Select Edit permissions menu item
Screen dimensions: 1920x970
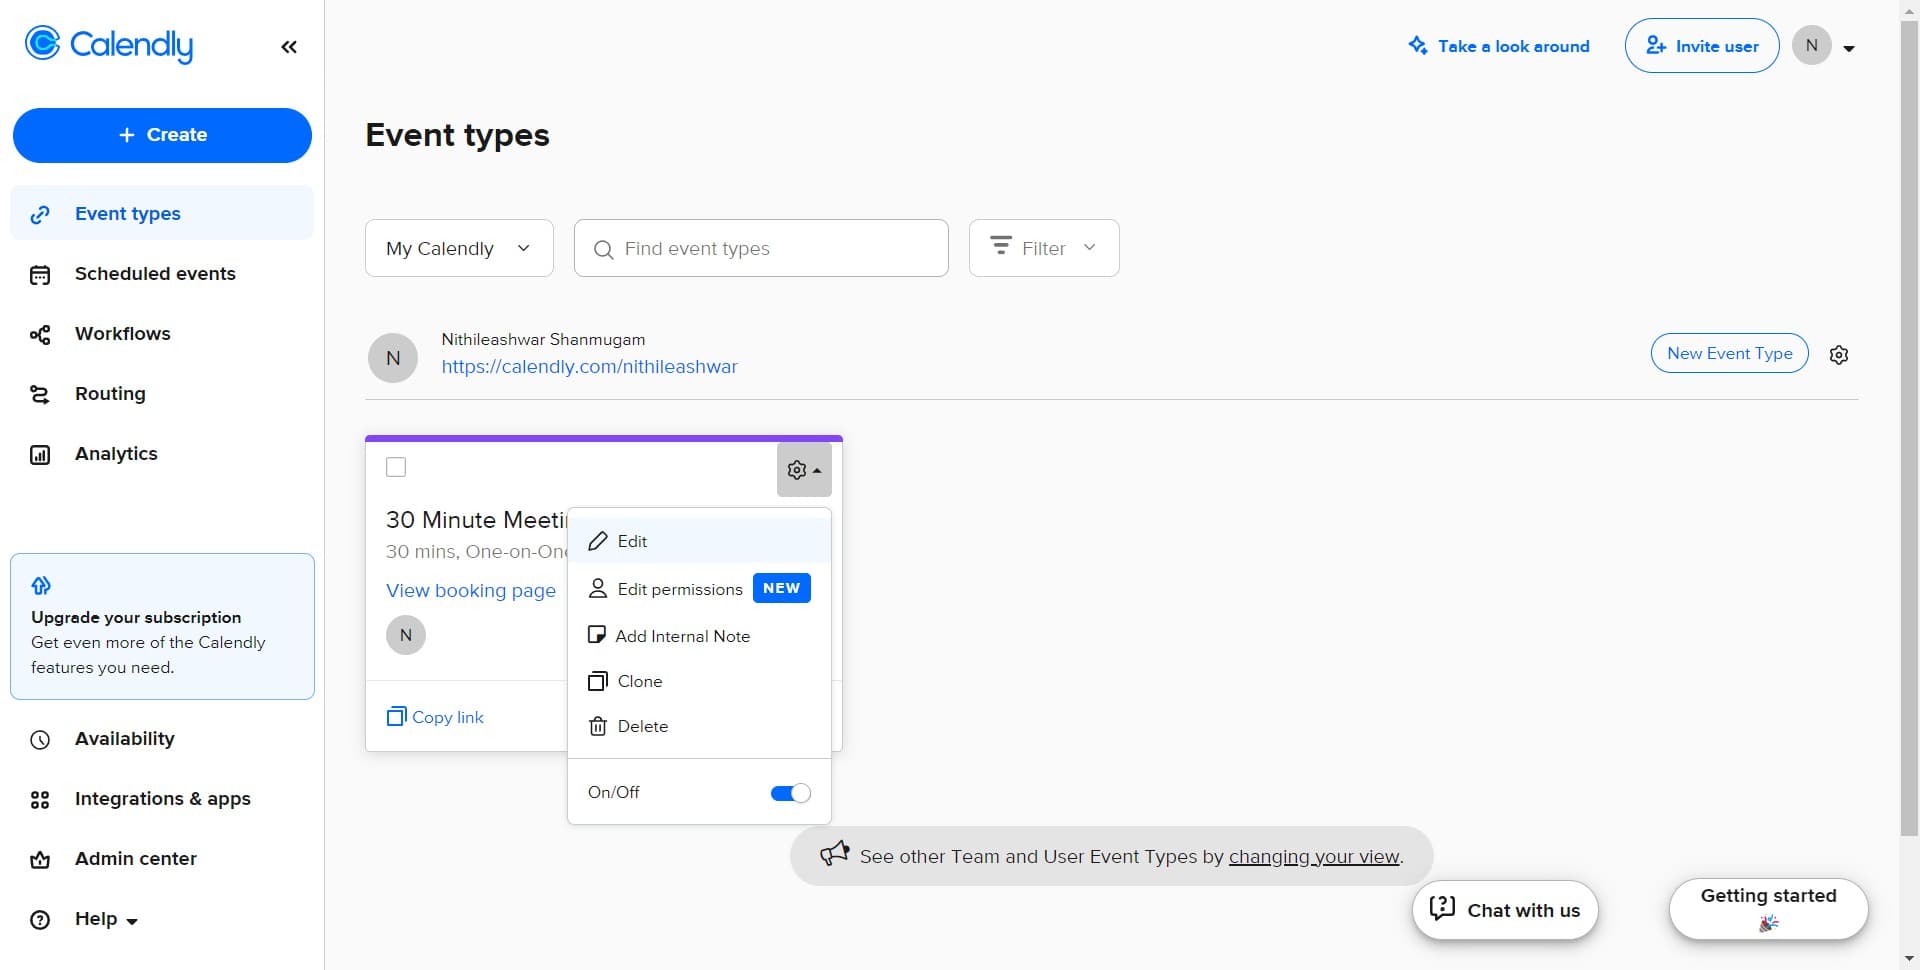pos(679,589)
